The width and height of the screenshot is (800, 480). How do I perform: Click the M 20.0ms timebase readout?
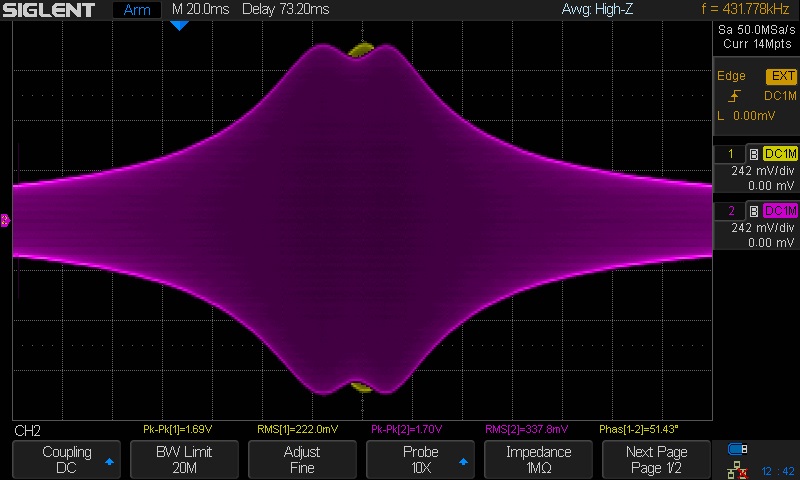point(199,10)
